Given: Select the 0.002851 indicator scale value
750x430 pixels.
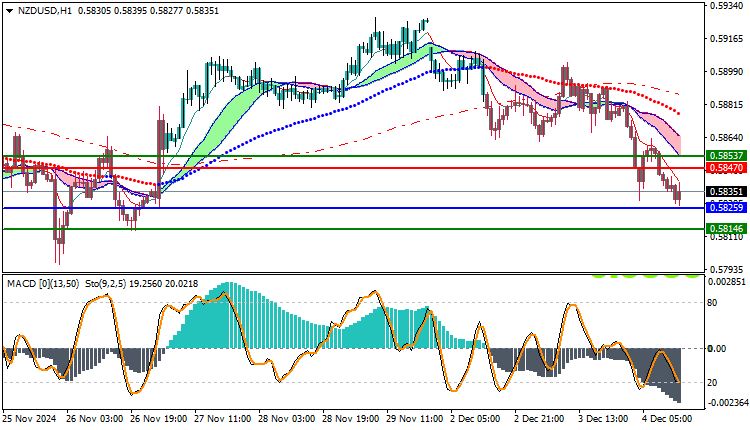Looking at the screenshot, I should (727, 282).
